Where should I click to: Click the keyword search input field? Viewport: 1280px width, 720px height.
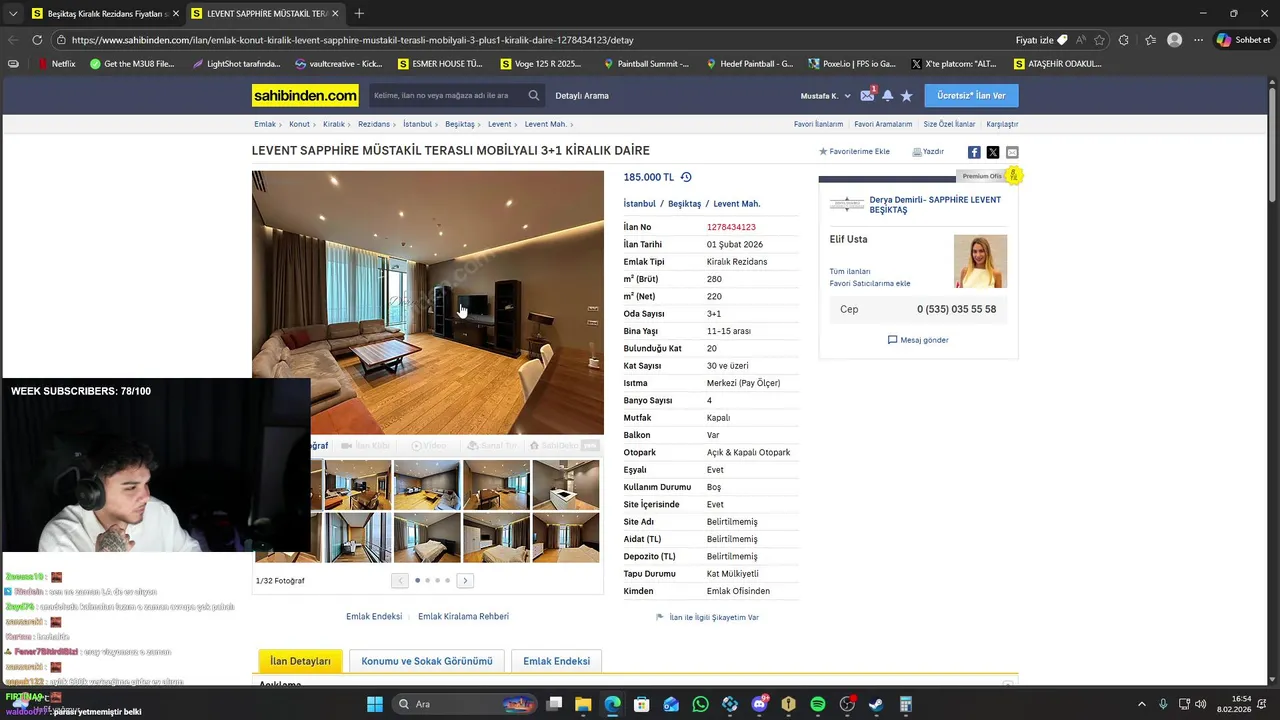tap(447, 96)
